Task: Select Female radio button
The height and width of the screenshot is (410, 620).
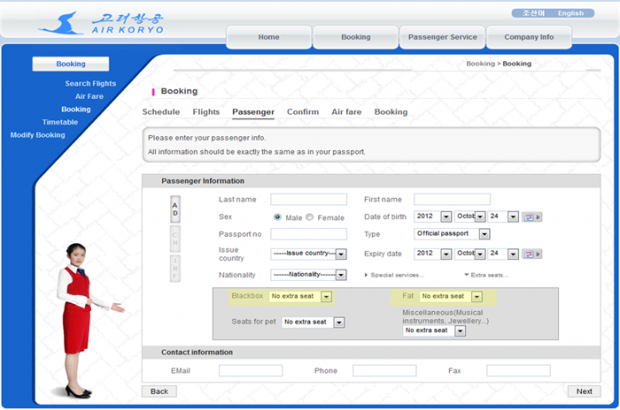Action: (310, 217)
